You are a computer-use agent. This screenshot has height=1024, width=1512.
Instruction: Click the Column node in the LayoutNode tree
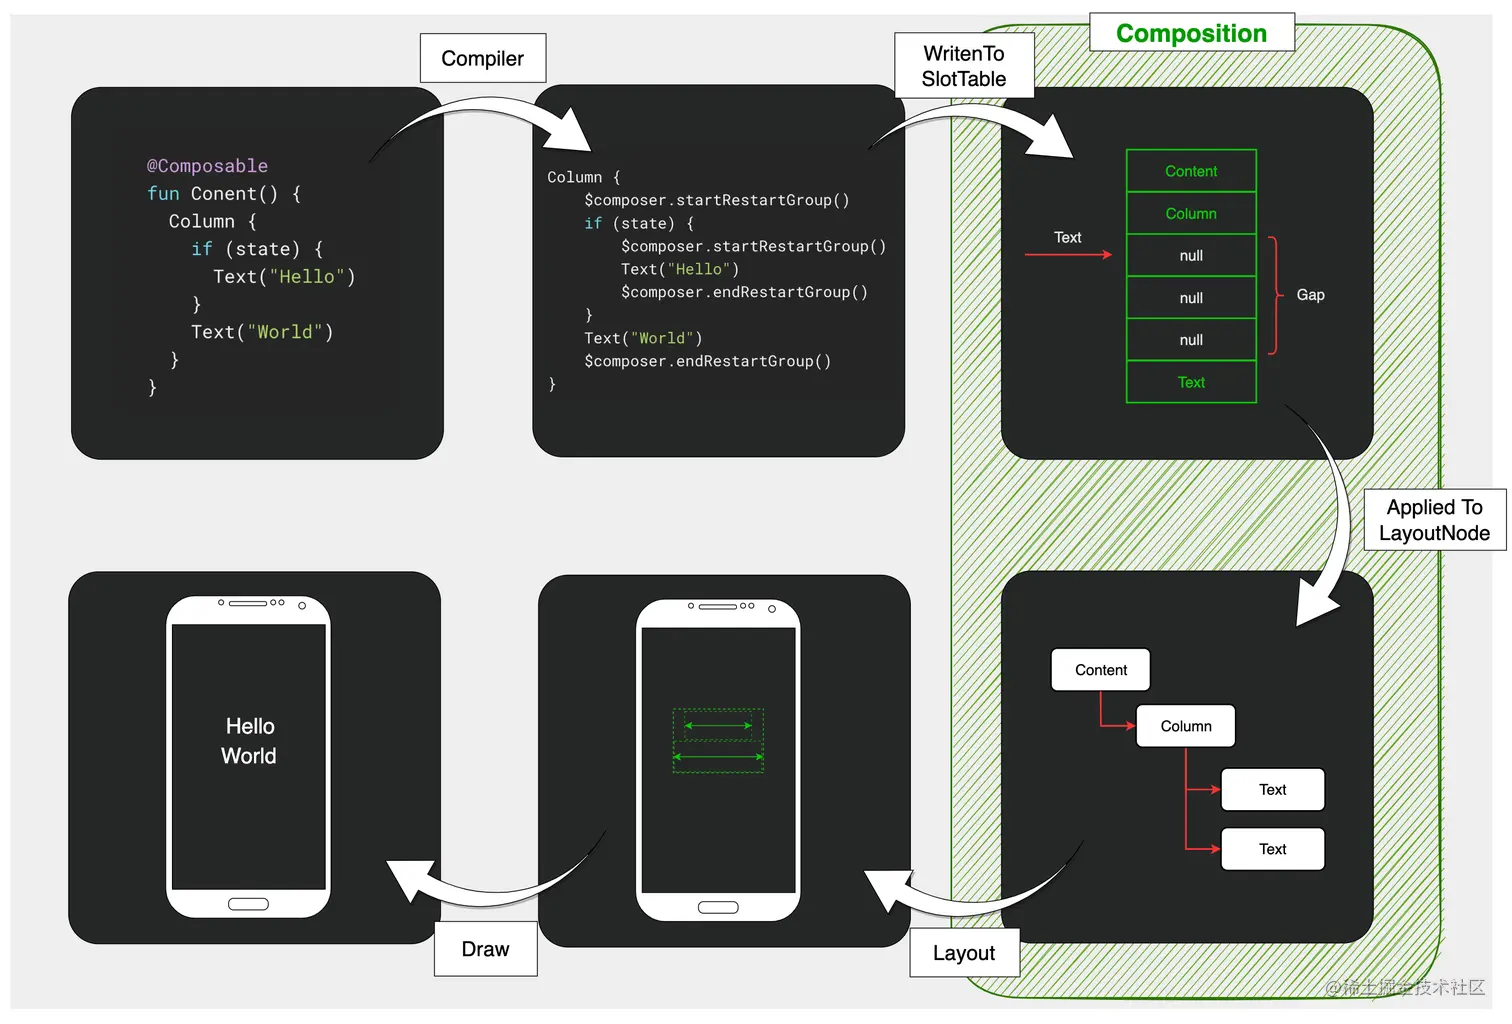click(x=1185, y=726)
